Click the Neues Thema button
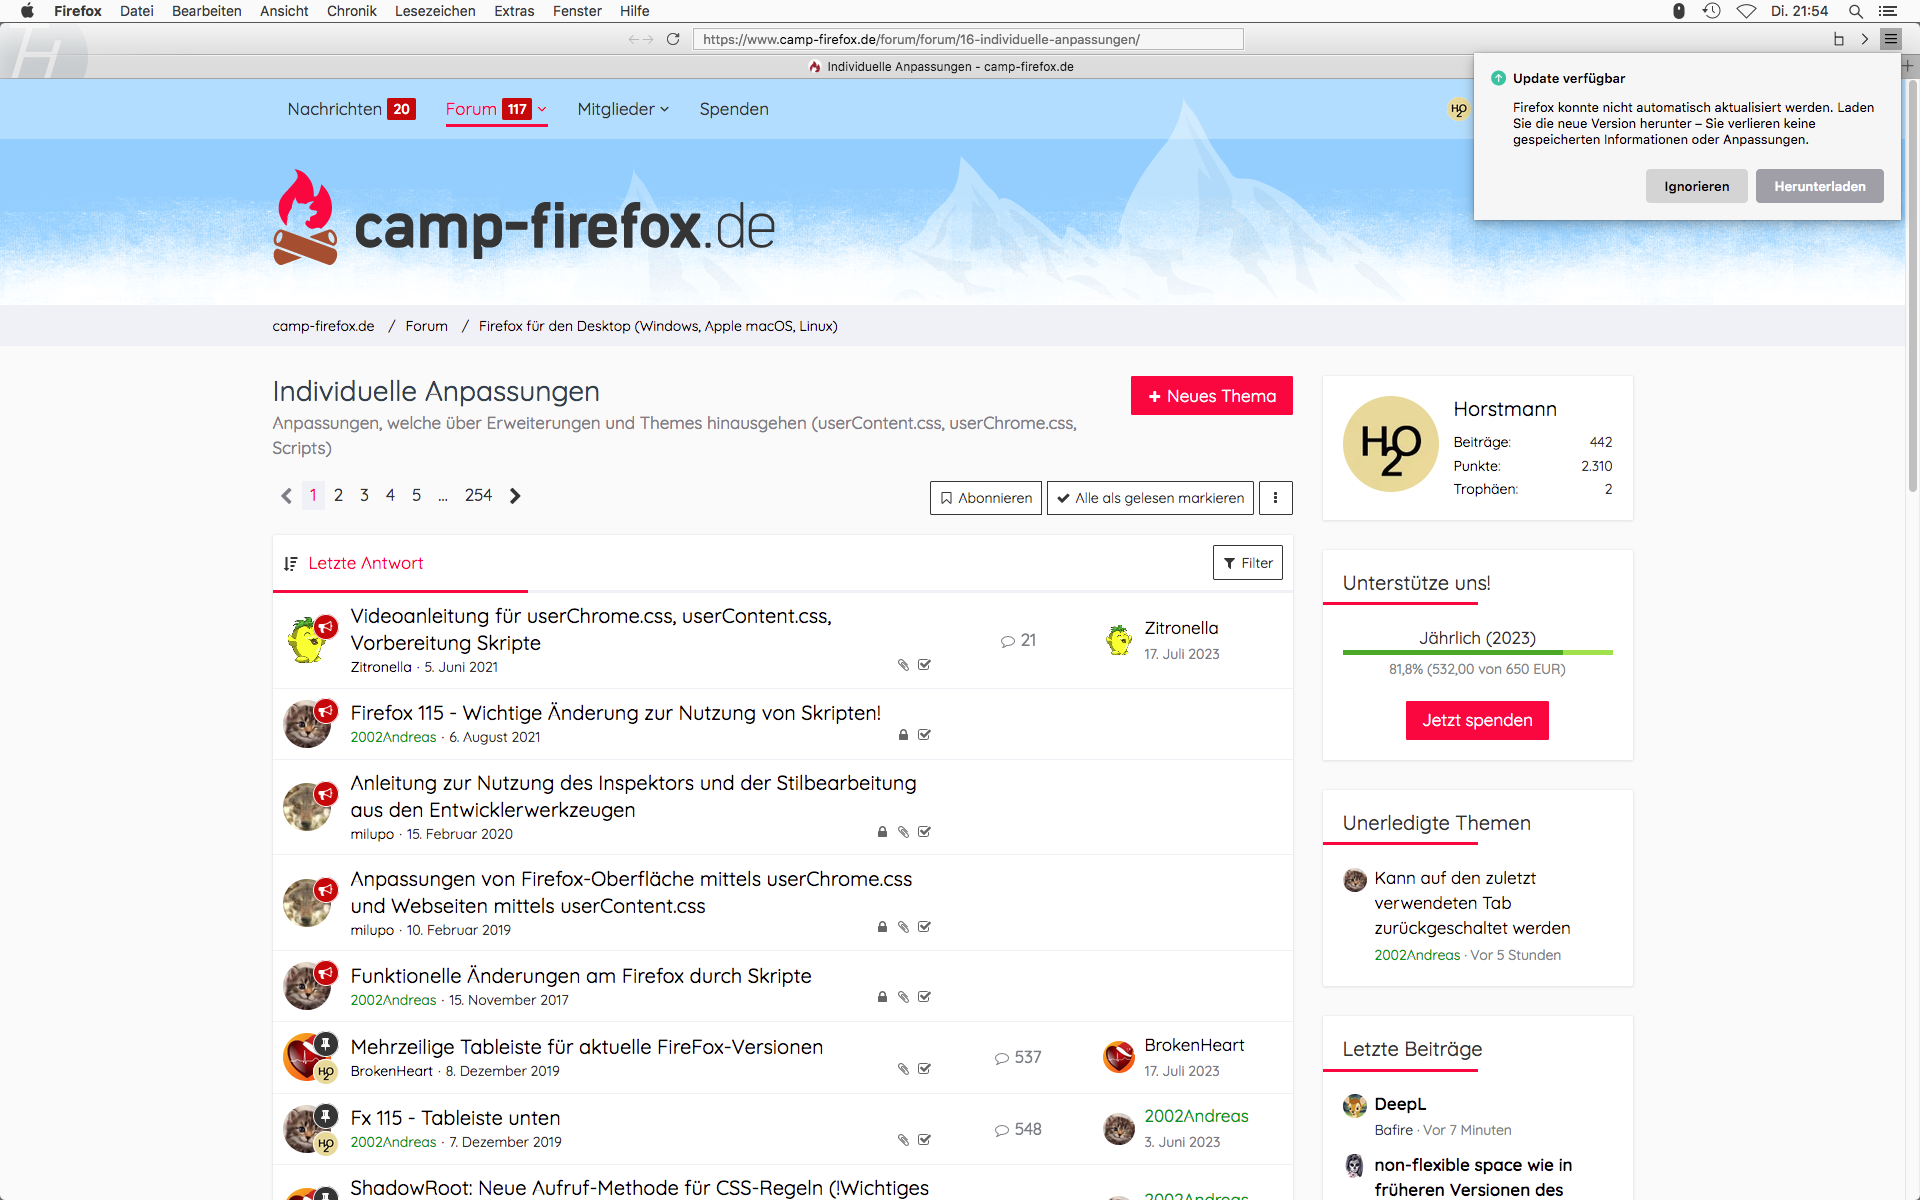Image resolution: width=1920 pixels, height=1200 pixels. [1211, 396]
